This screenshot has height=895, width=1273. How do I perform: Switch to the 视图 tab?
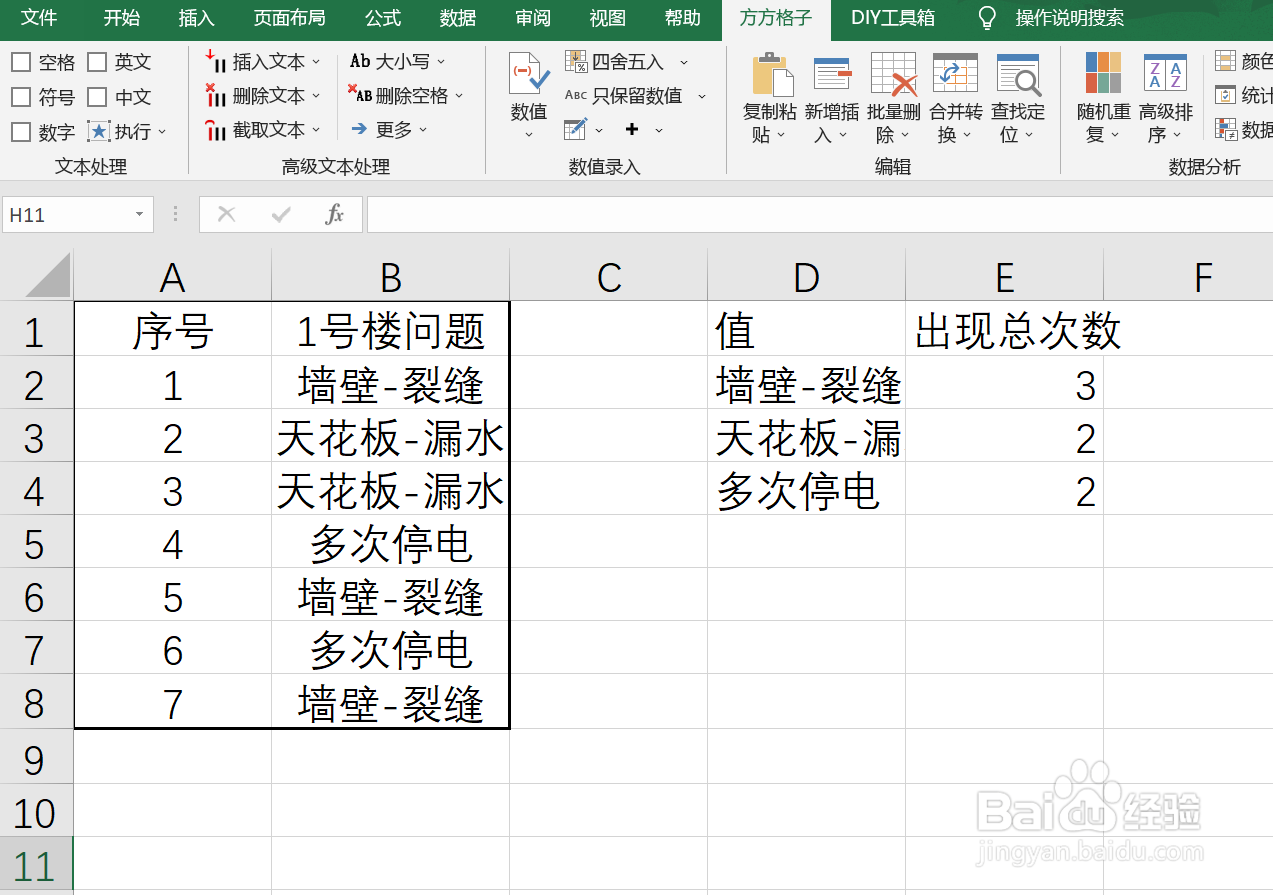click(608, 18)
